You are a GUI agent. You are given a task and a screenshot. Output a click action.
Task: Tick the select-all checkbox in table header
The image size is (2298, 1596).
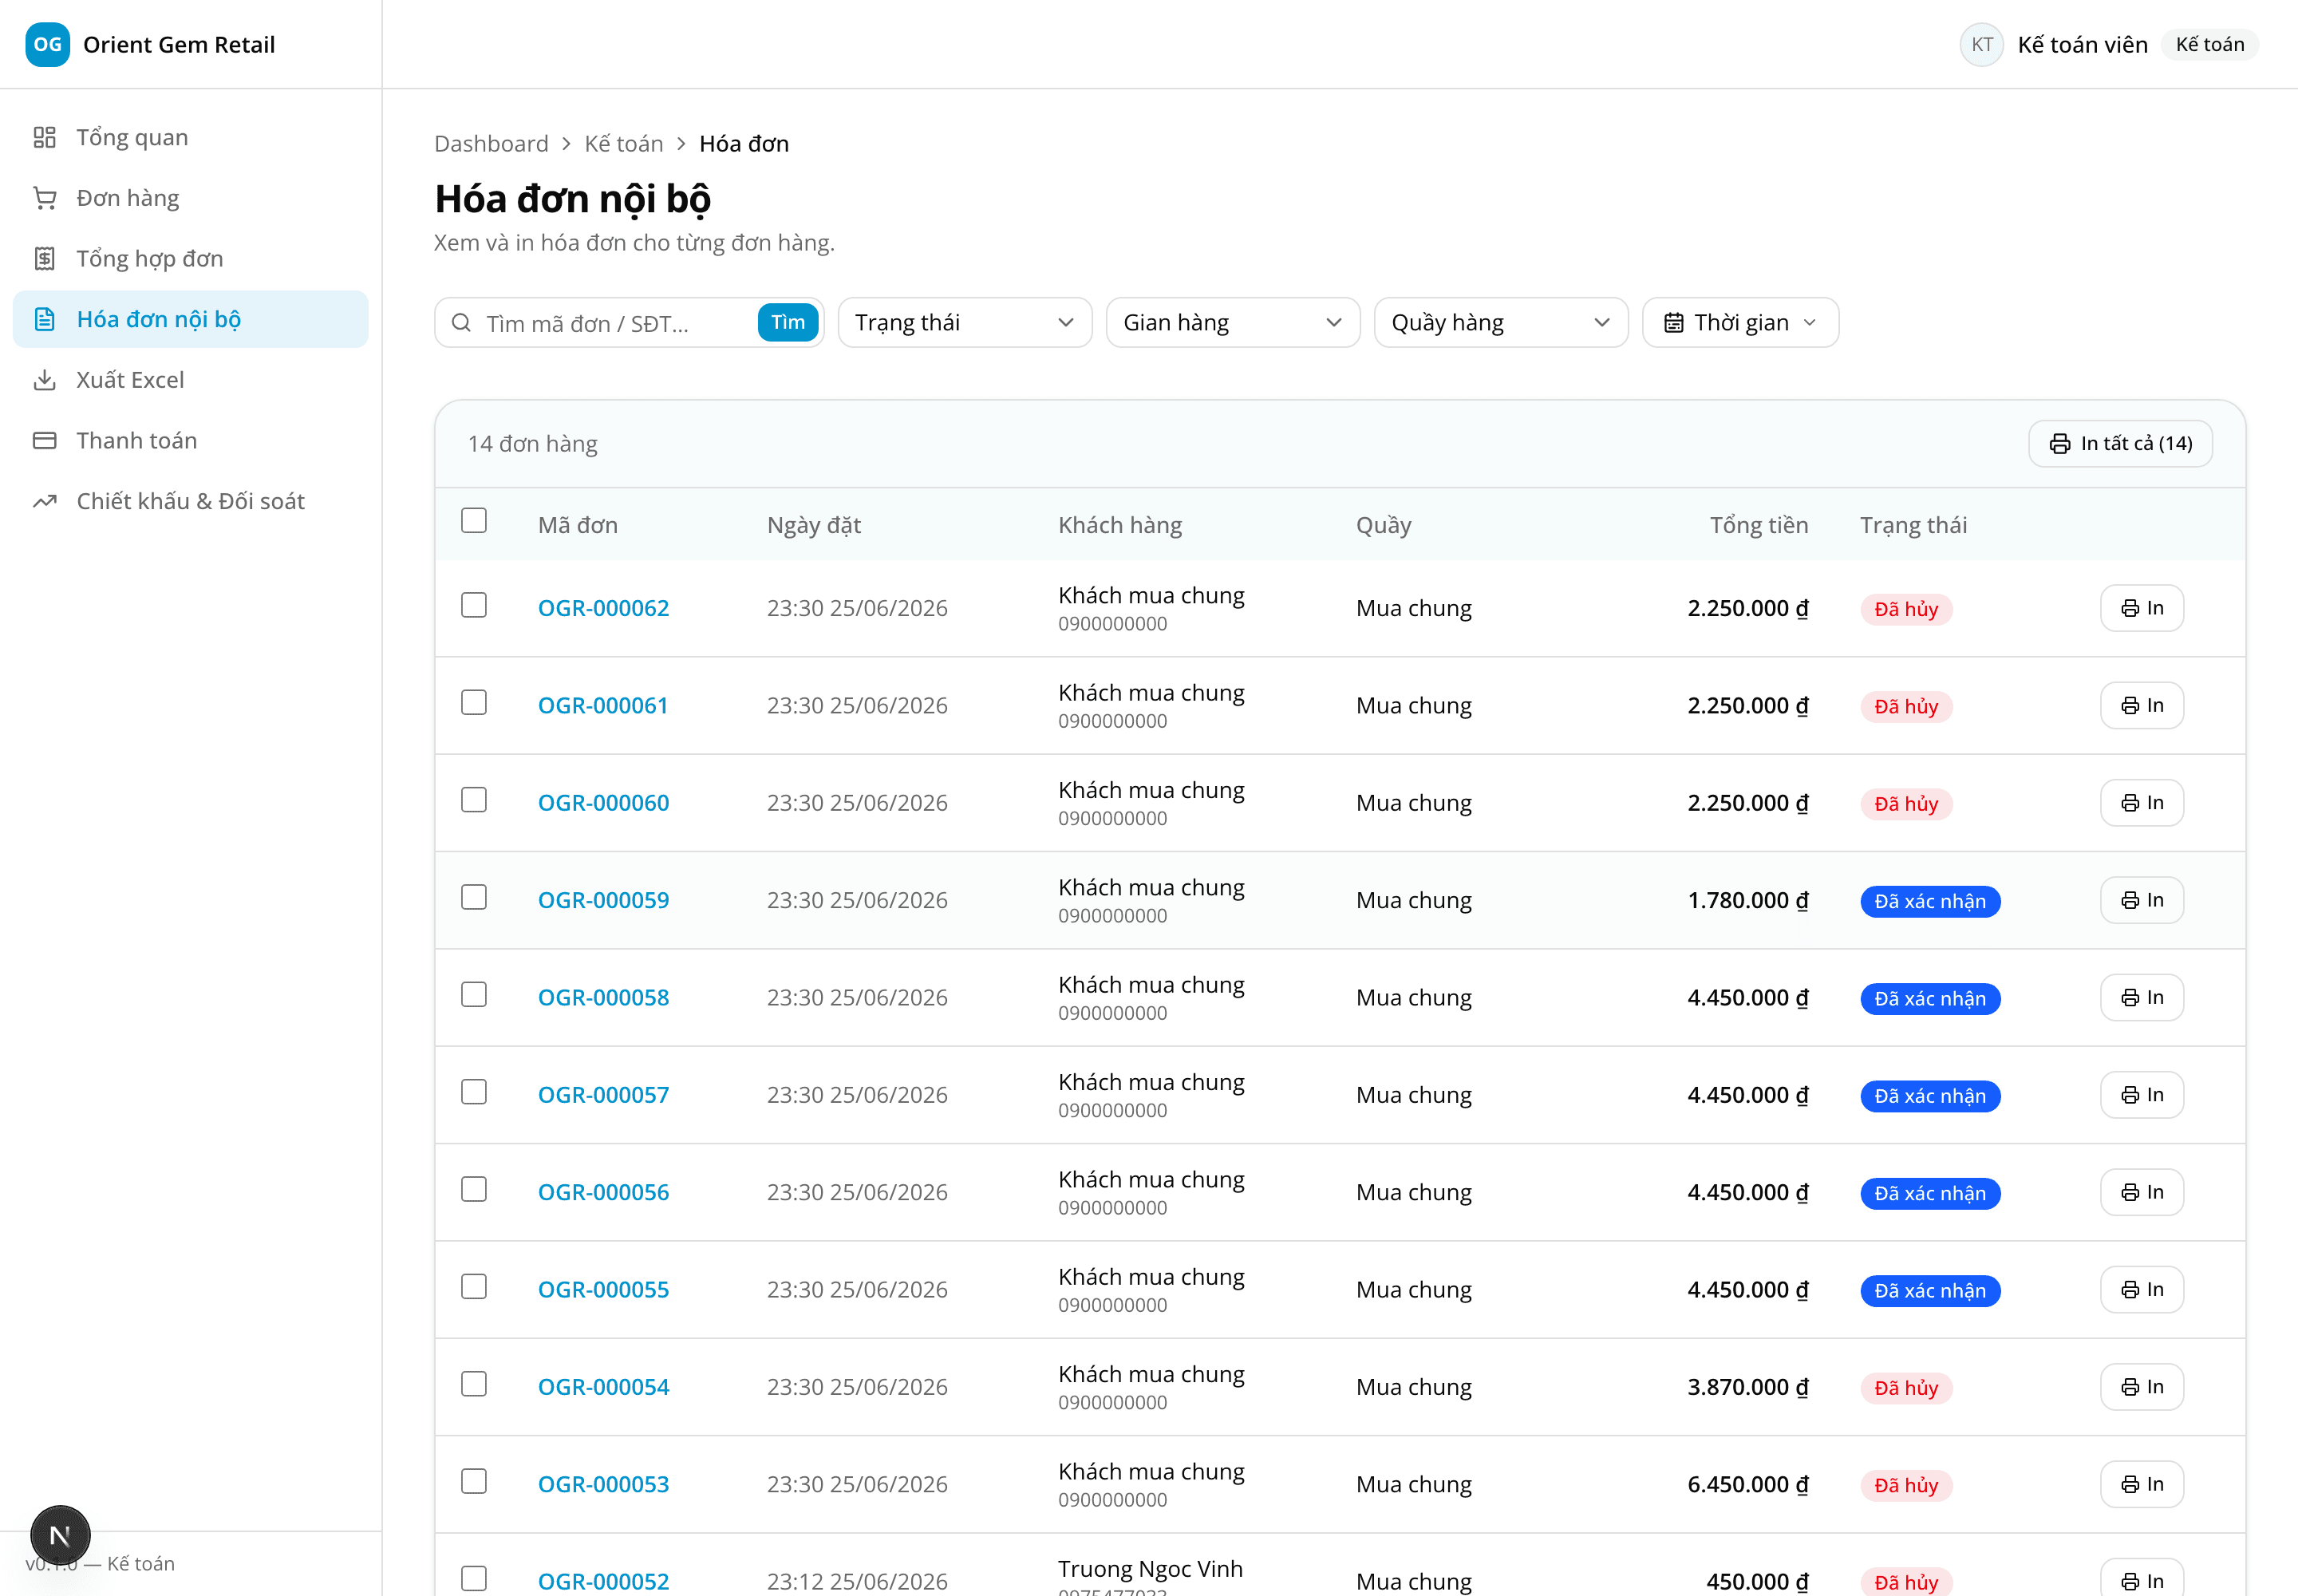coord(474,521)
